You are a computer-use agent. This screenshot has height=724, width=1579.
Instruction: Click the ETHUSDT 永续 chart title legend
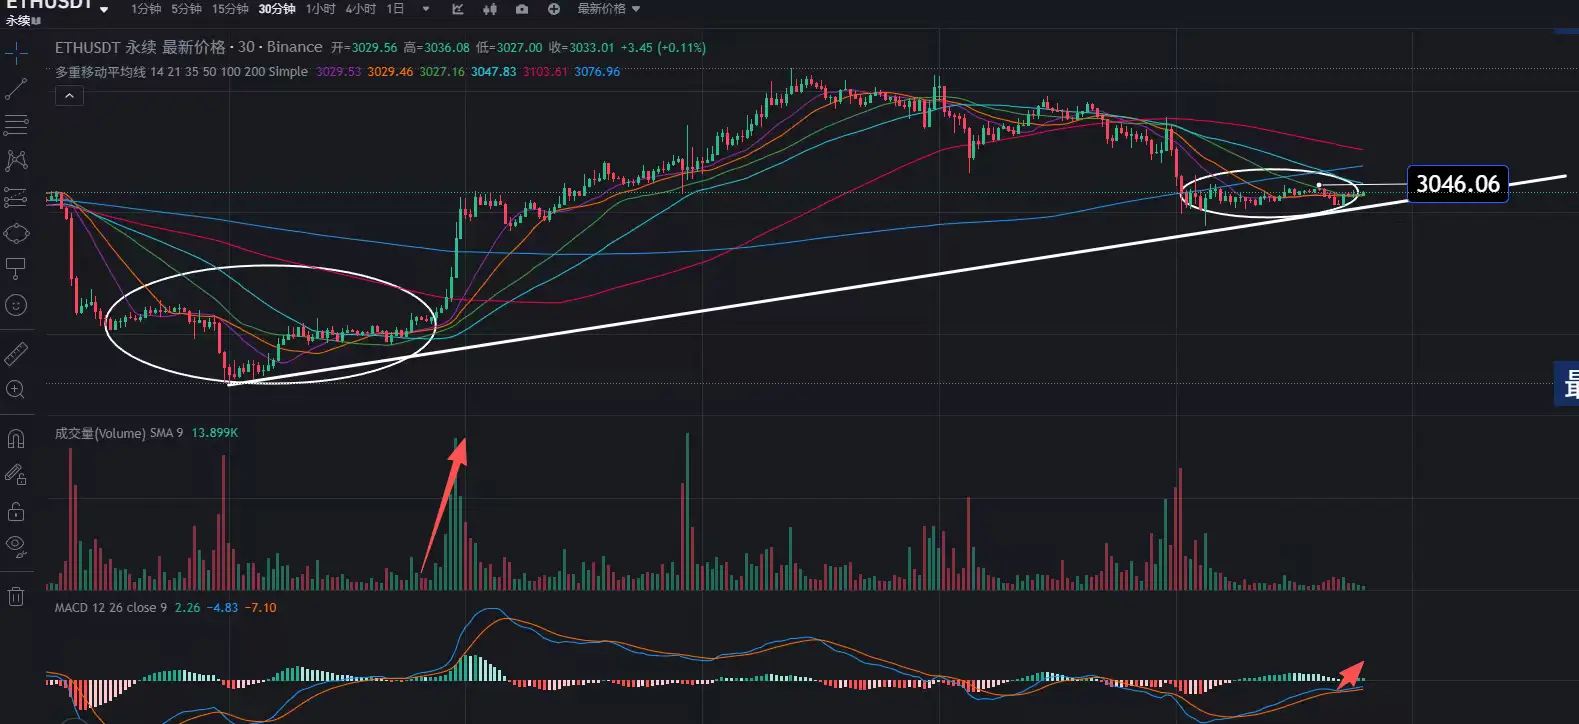pyautogui.click(x=189, y=47)
